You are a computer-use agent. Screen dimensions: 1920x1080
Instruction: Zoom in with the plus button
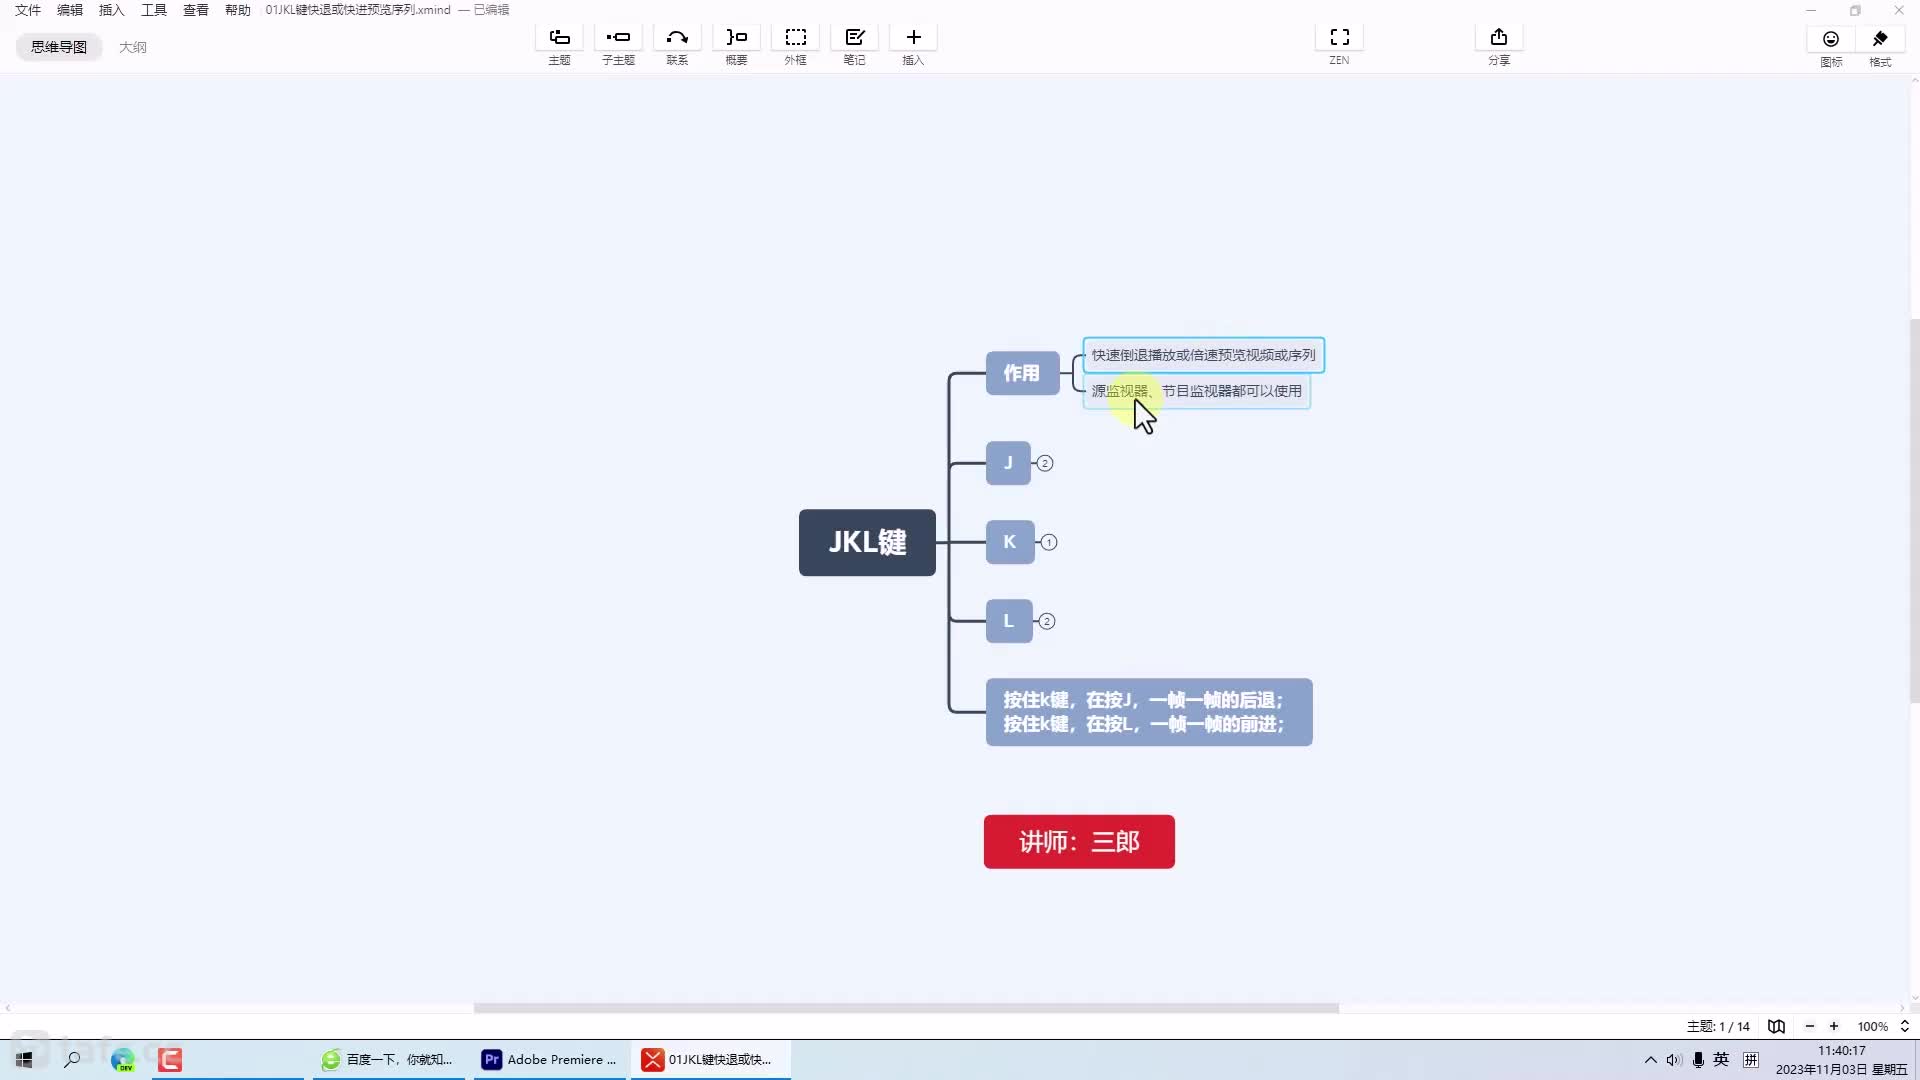[1834, 1026]
